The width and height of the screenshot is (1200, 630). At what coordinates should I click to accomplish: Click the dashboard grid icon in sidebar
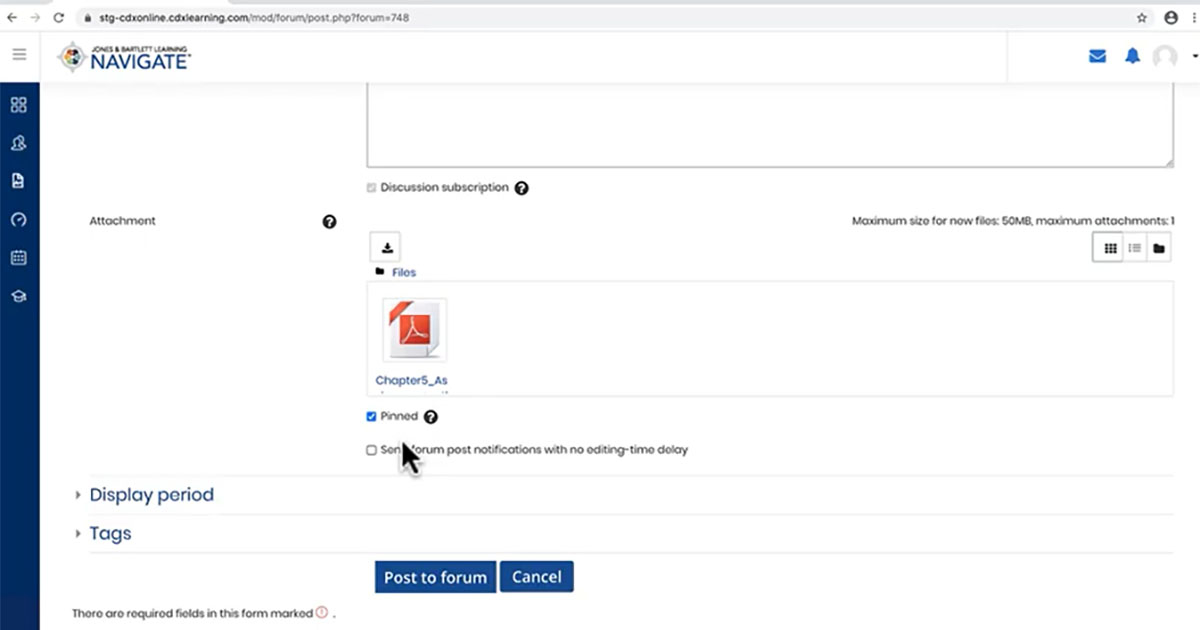click(x=18, y=105)
